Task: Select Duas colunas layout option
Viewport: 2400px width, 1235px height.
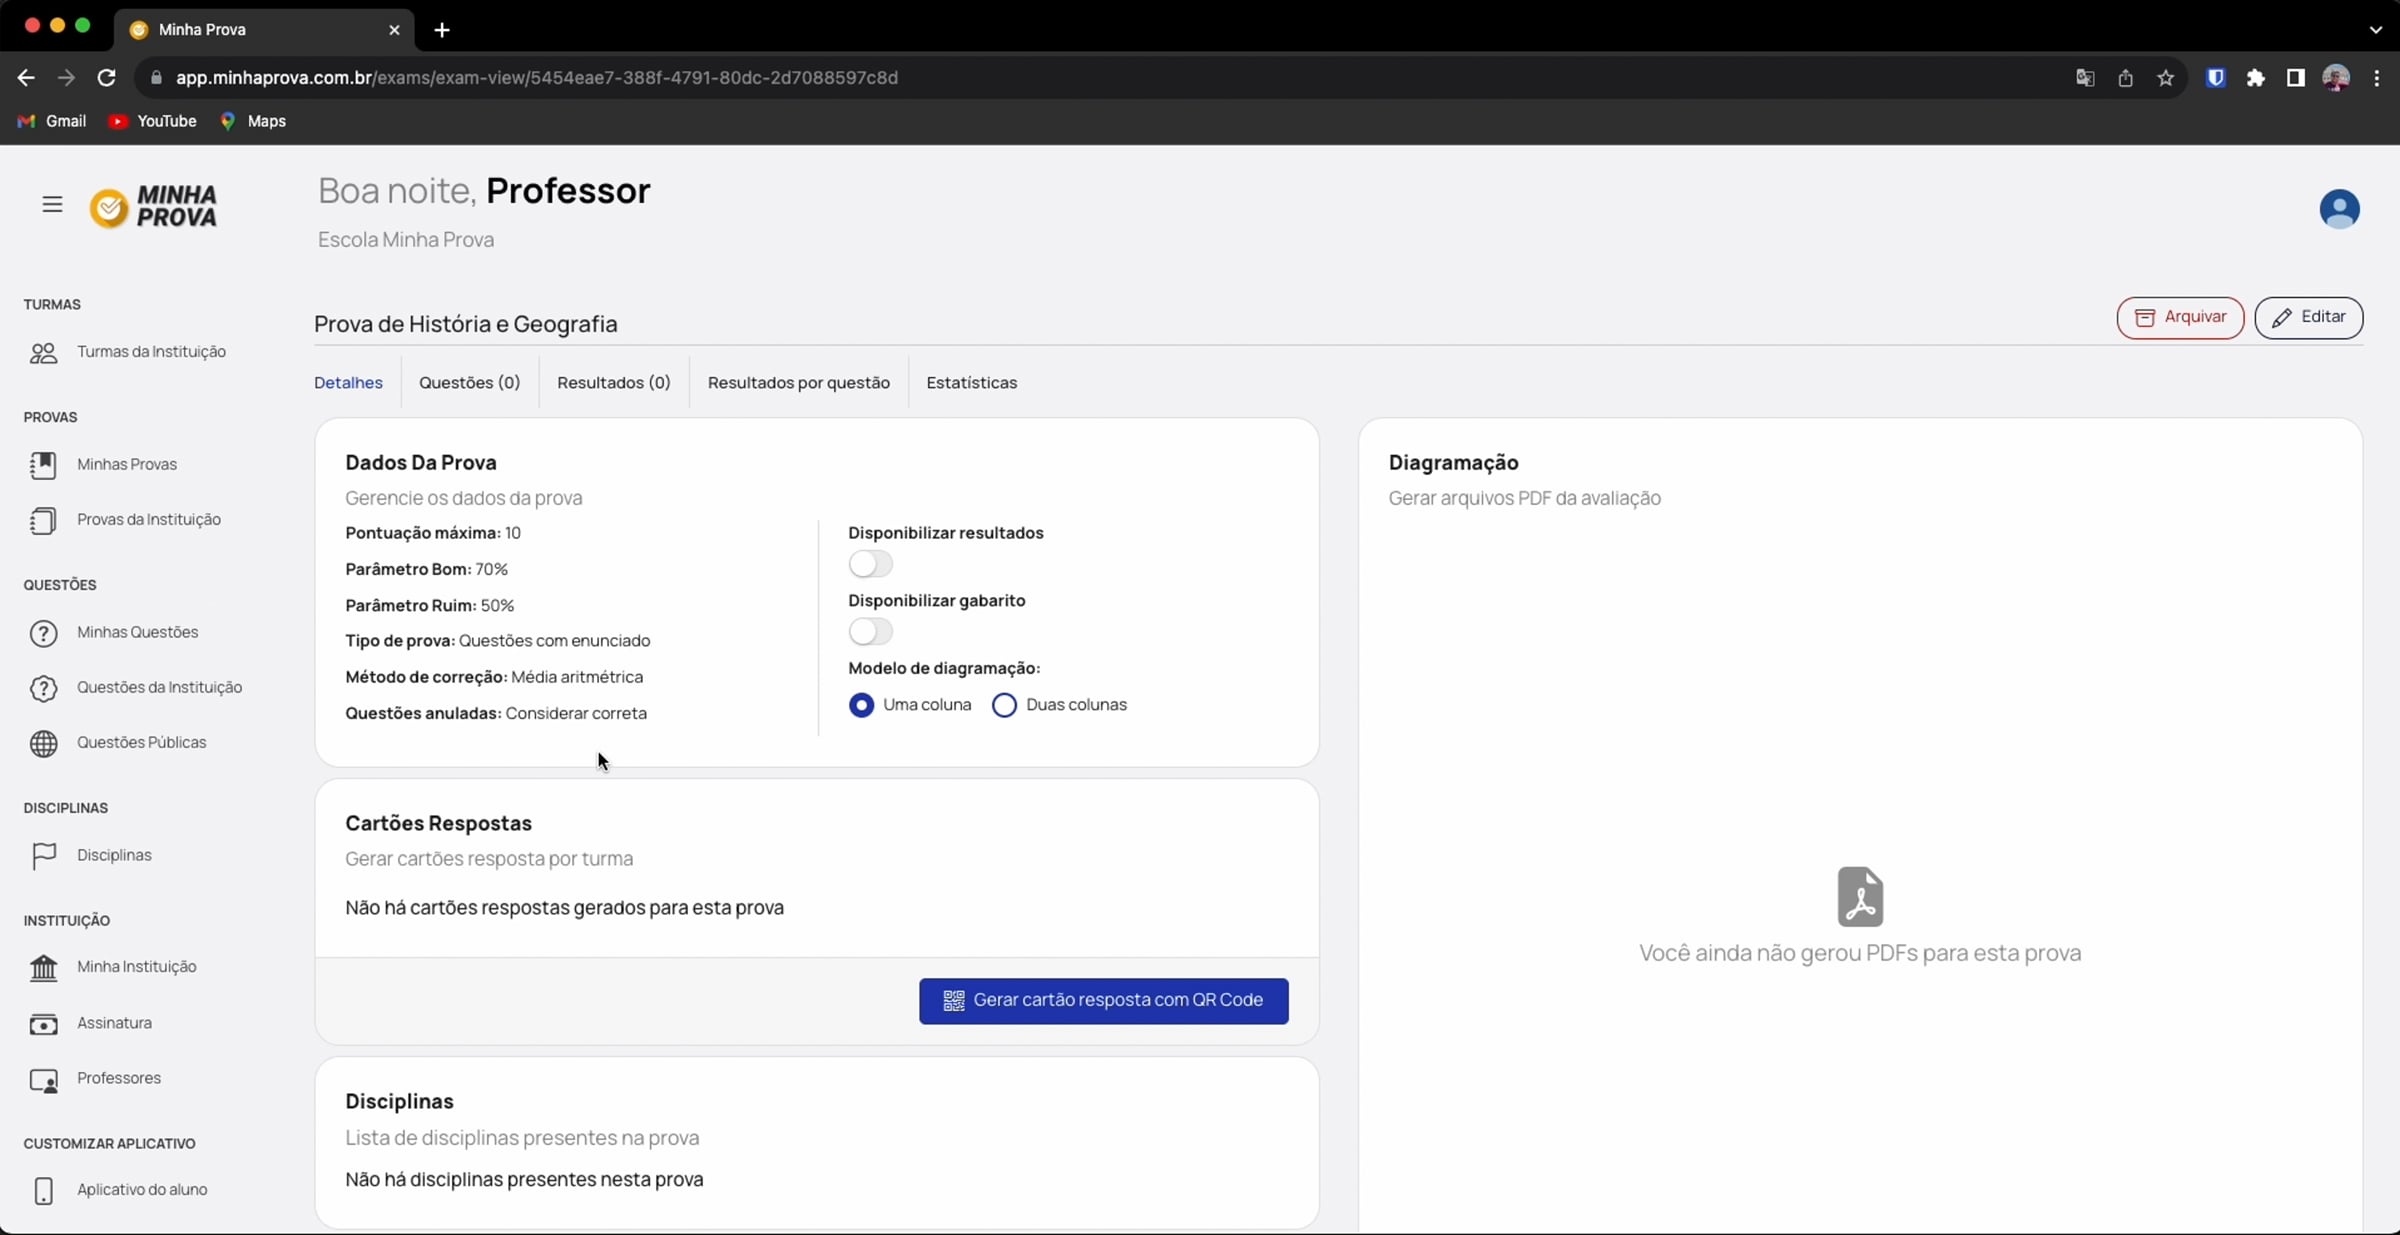Action: [x=1004, y=705]
